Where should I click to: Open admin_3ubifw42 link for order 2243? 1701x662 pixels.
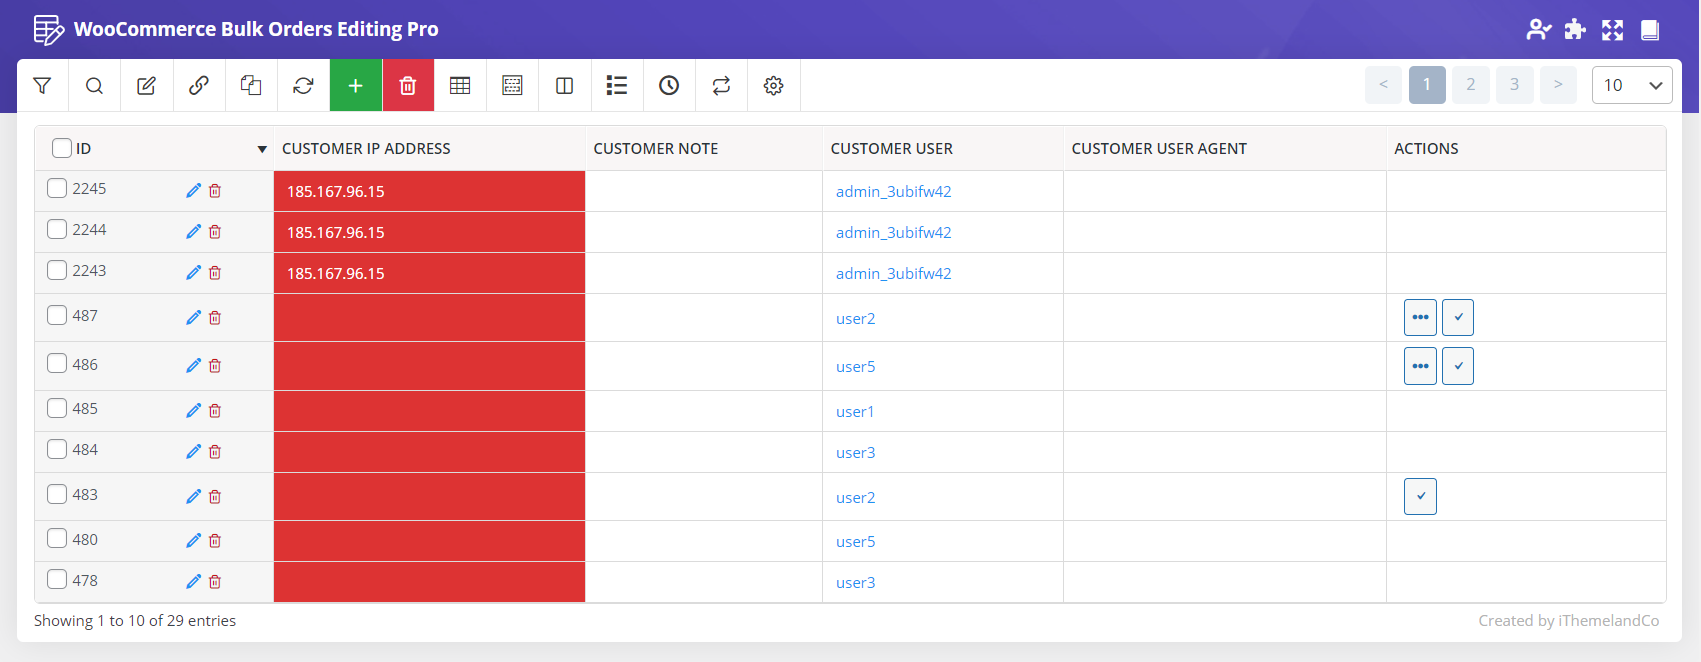coord(893,273)
